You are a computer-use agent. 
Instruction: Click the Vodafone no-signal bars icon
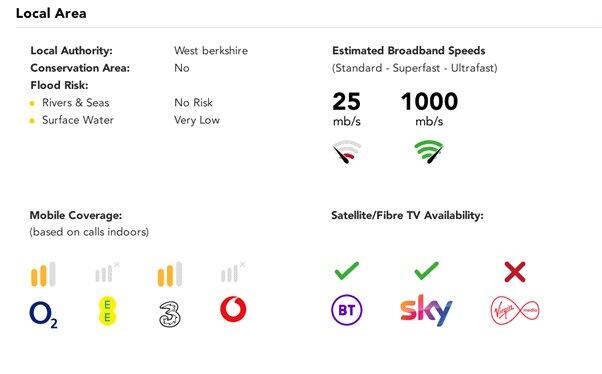tap(233, 272)
